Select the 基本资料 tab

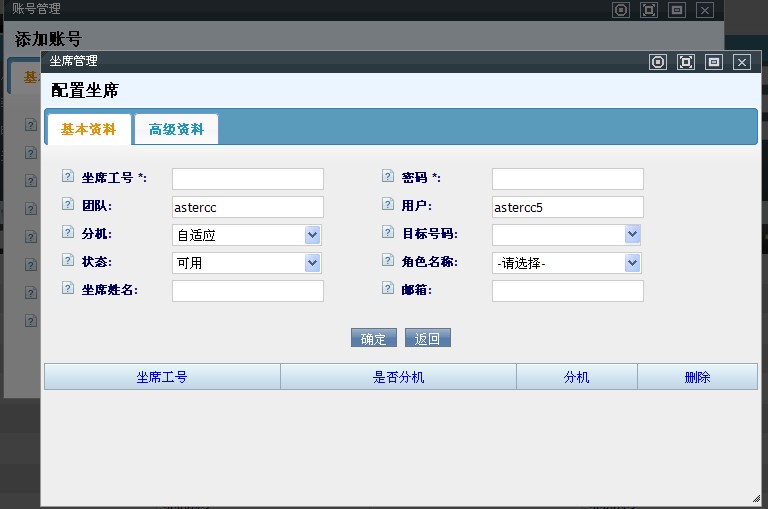[x=89, y=130]
